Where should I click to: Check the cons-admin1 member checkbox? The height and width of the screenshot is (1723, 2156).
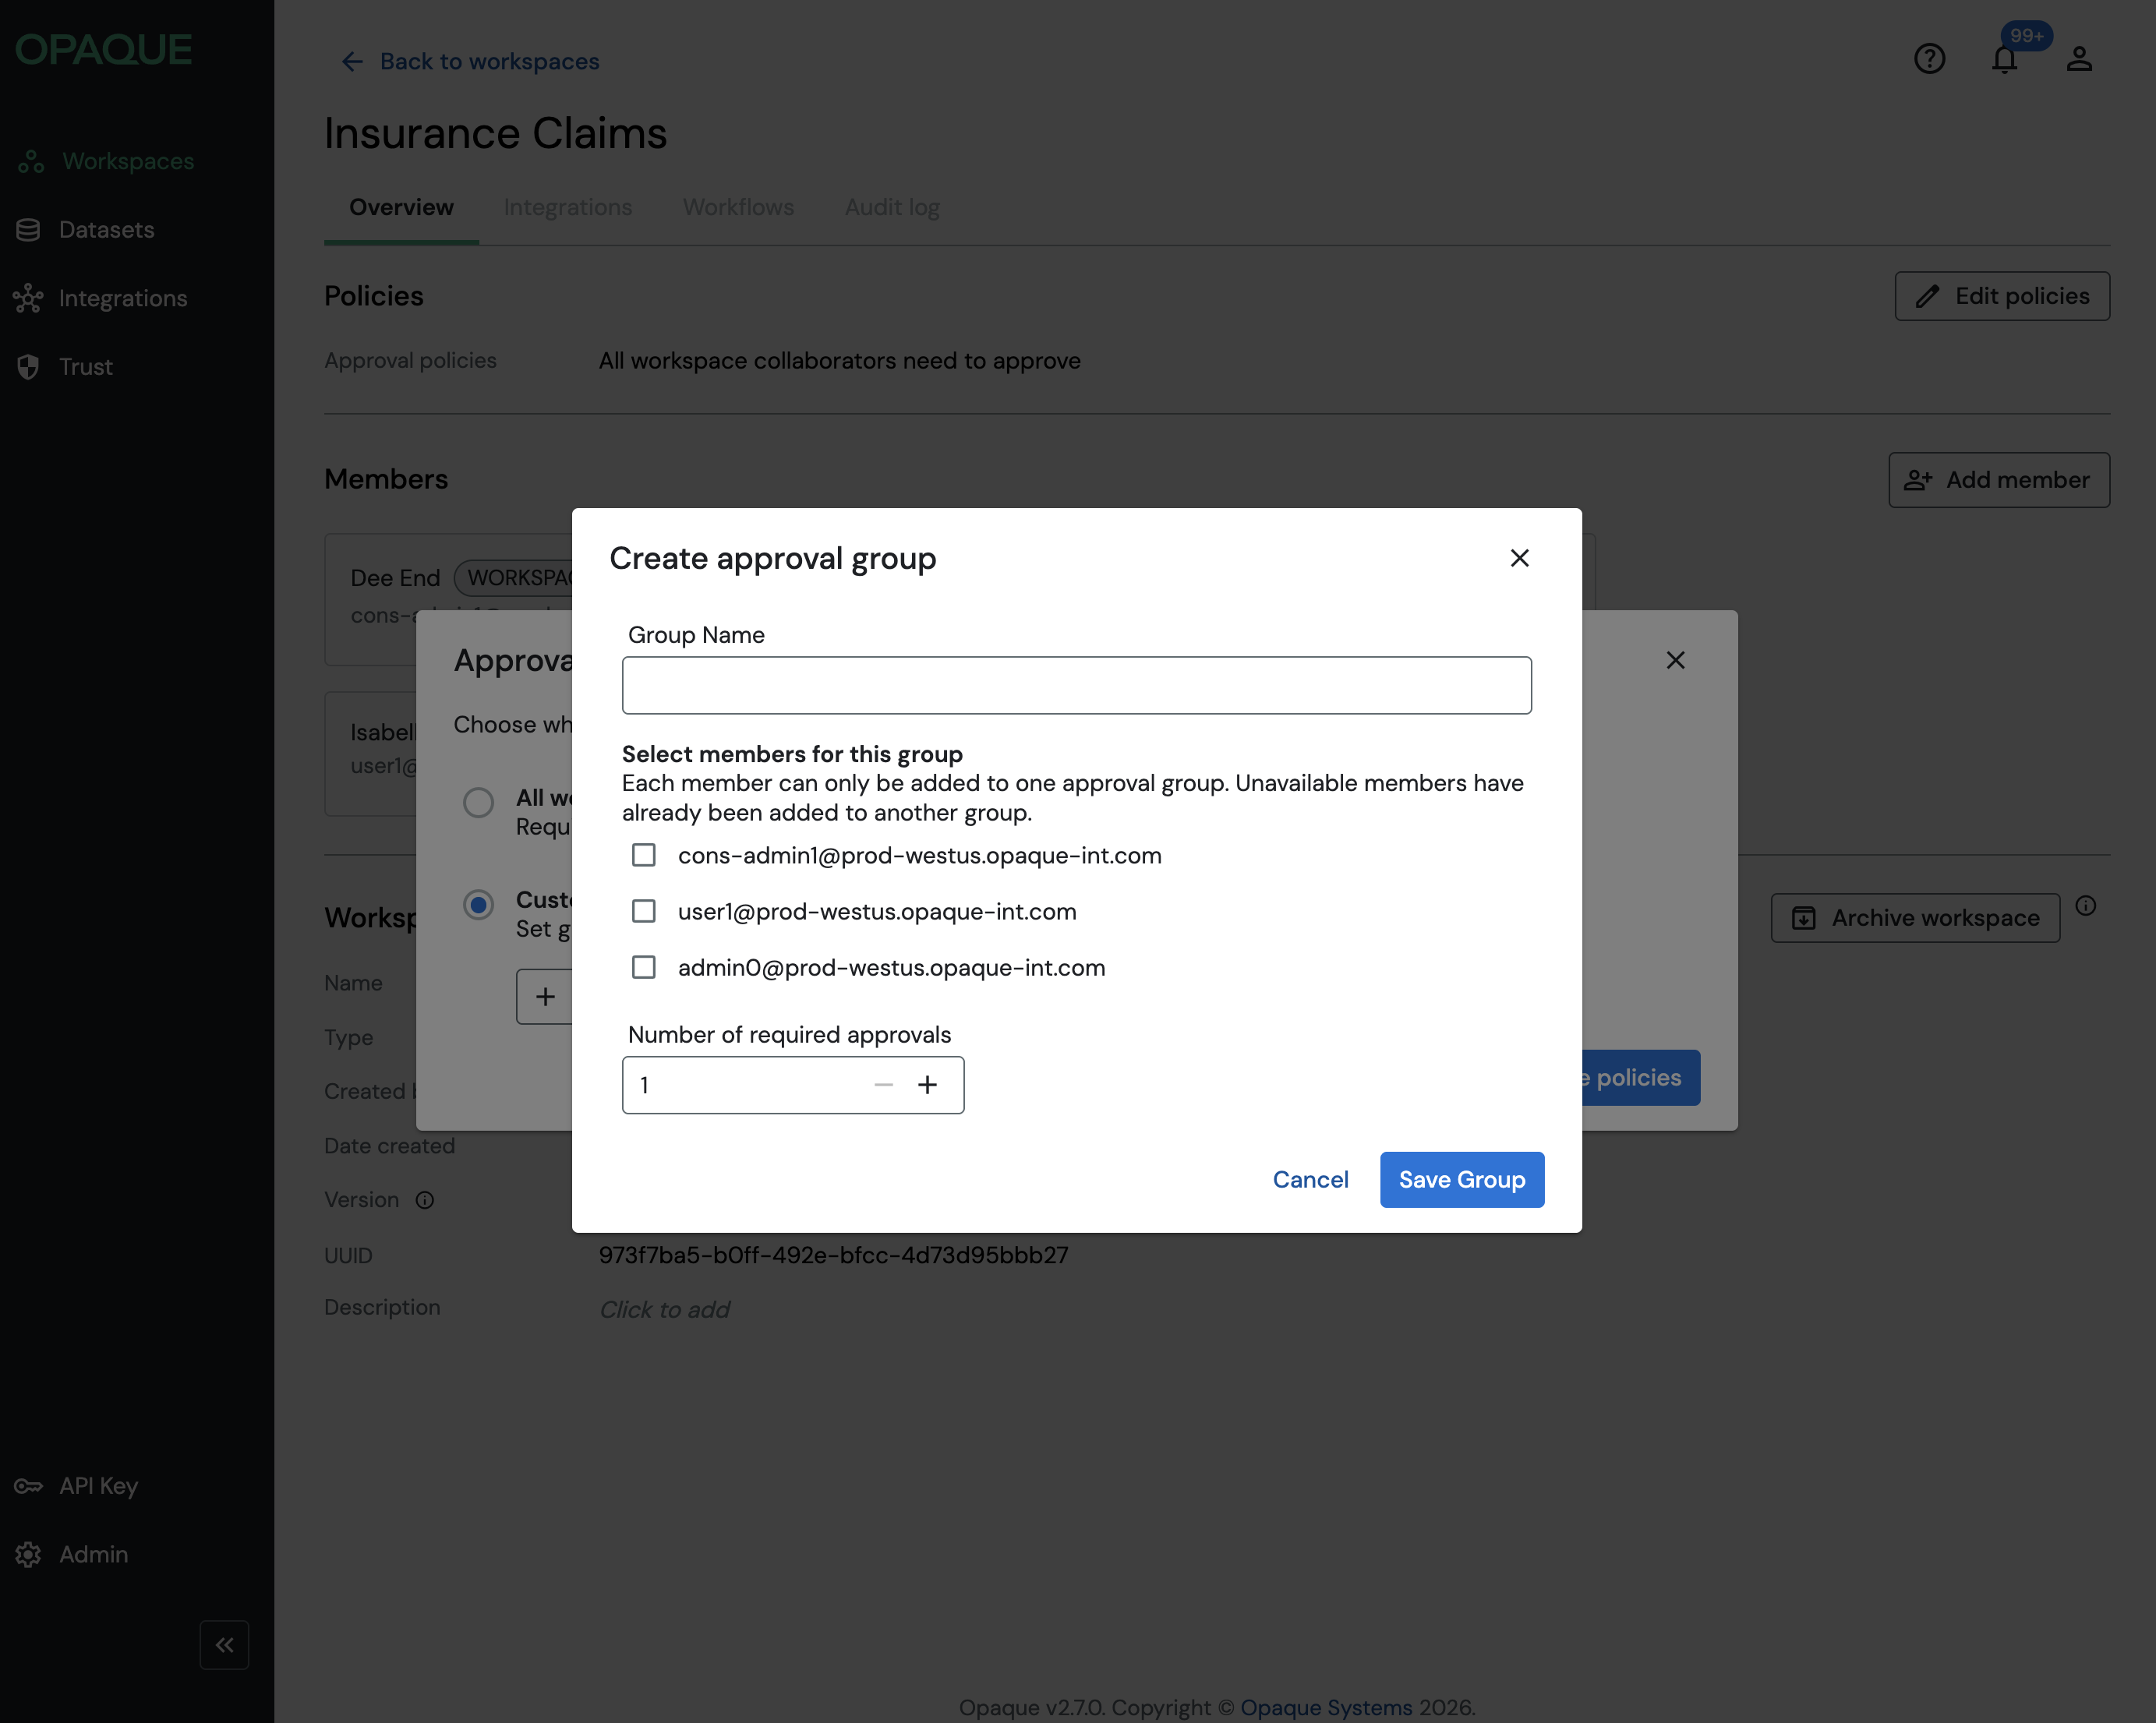644,855
